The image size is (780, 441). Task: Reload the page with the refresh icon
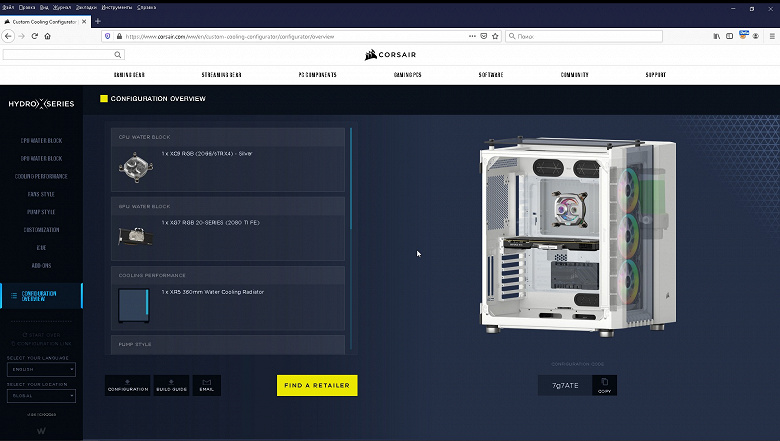[x=35, y=36]
